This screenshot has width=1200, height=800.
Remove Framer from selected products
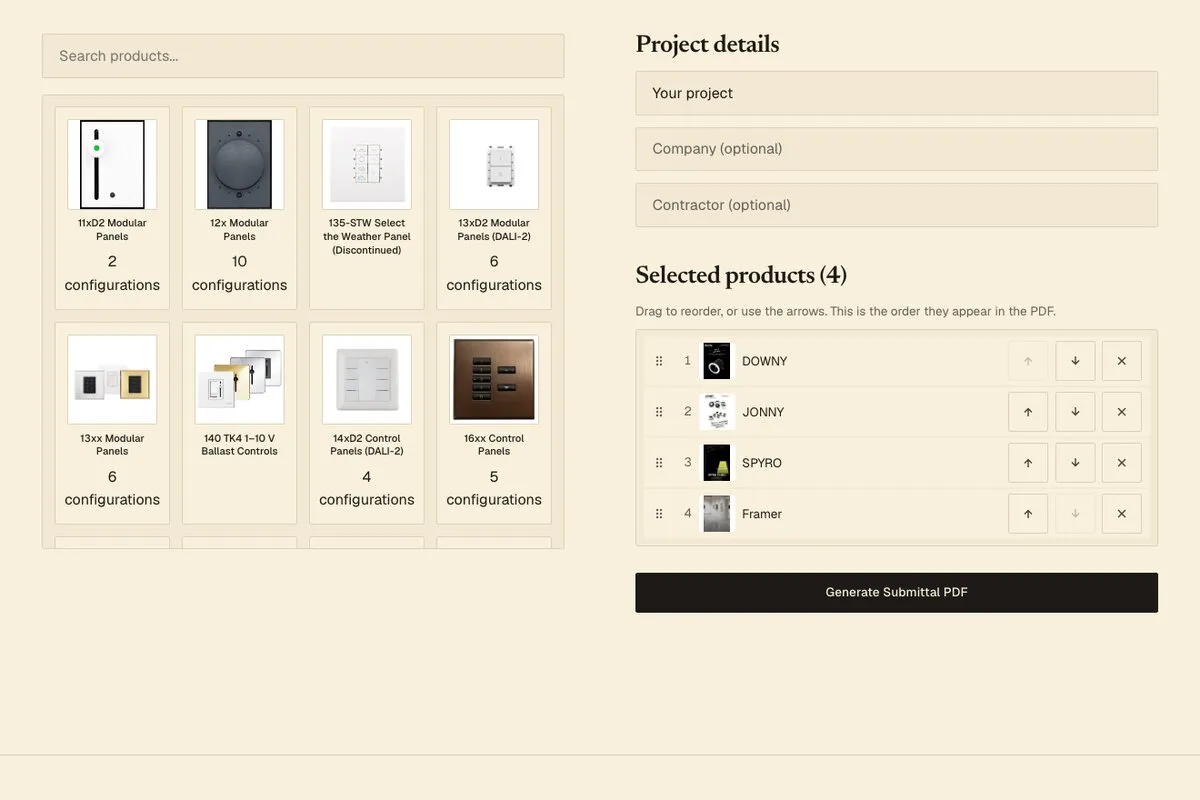(1121, 514)
